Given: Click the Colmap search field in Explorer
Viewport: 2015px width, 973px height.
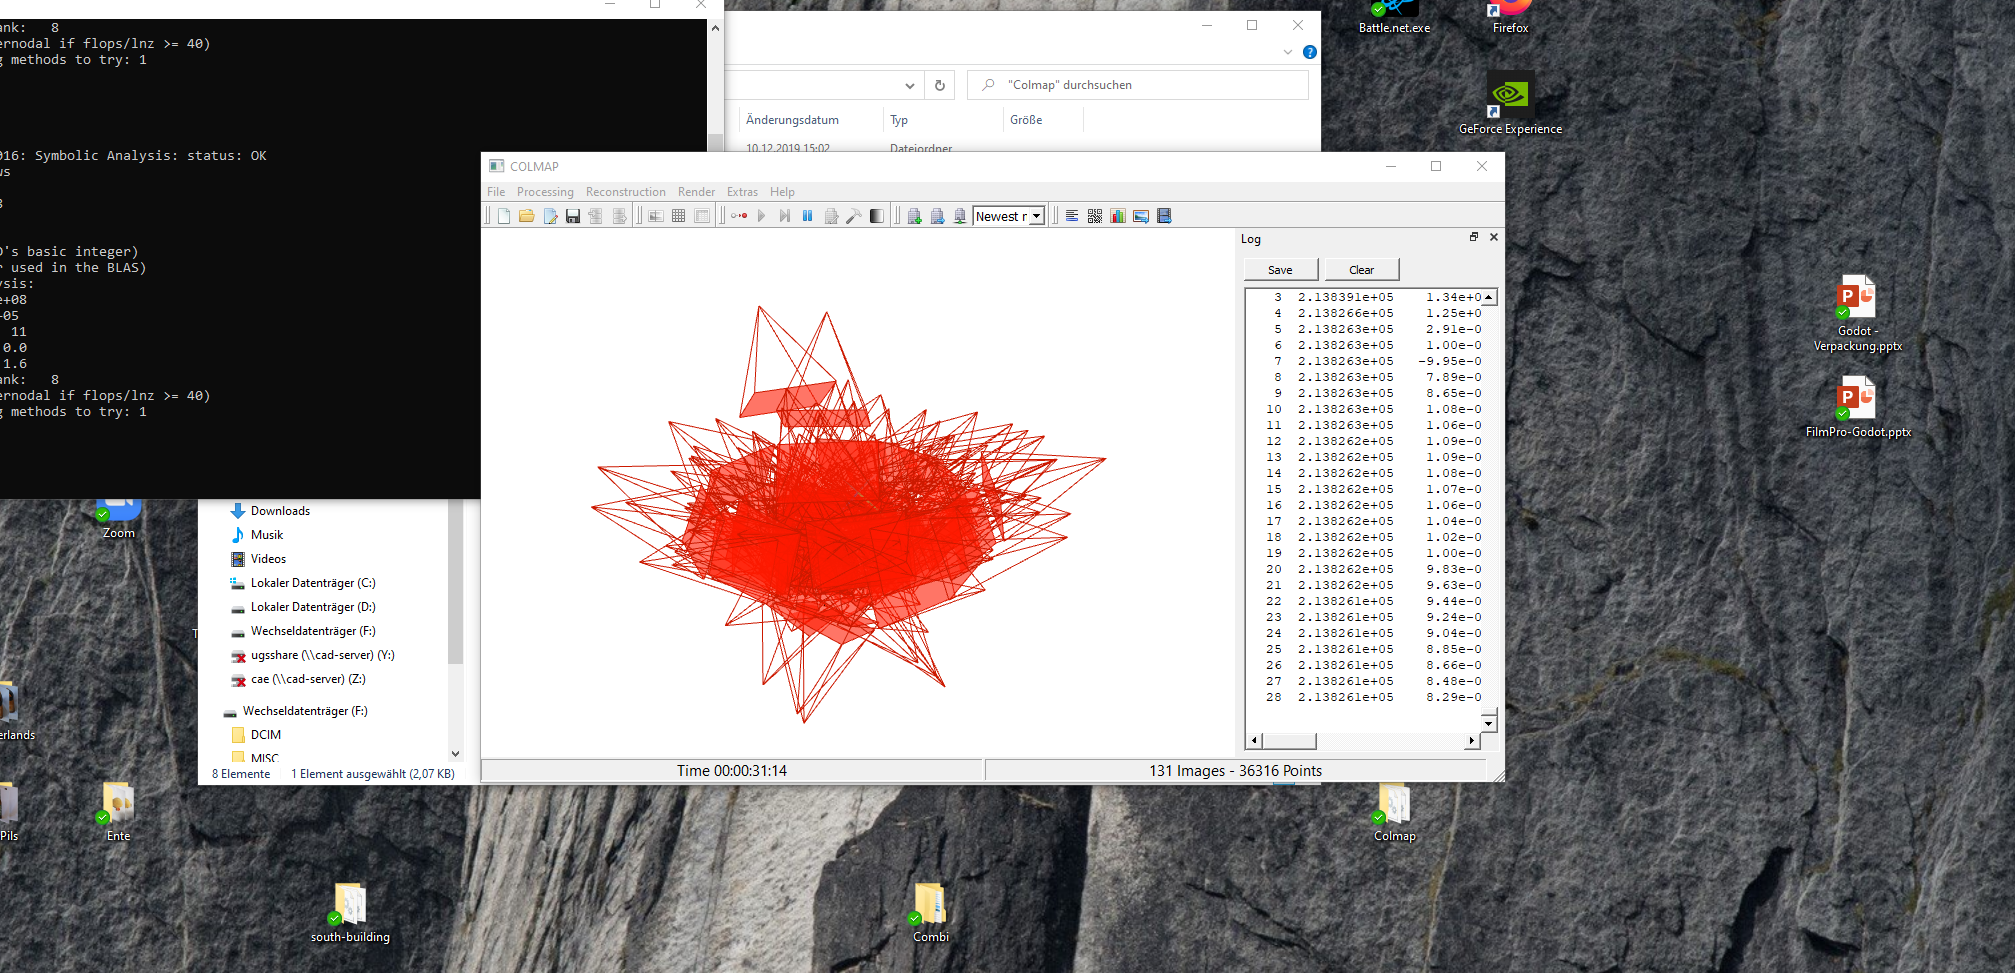Looking at the screenshot, I should pyautogui.click(x=1138, y=85).
